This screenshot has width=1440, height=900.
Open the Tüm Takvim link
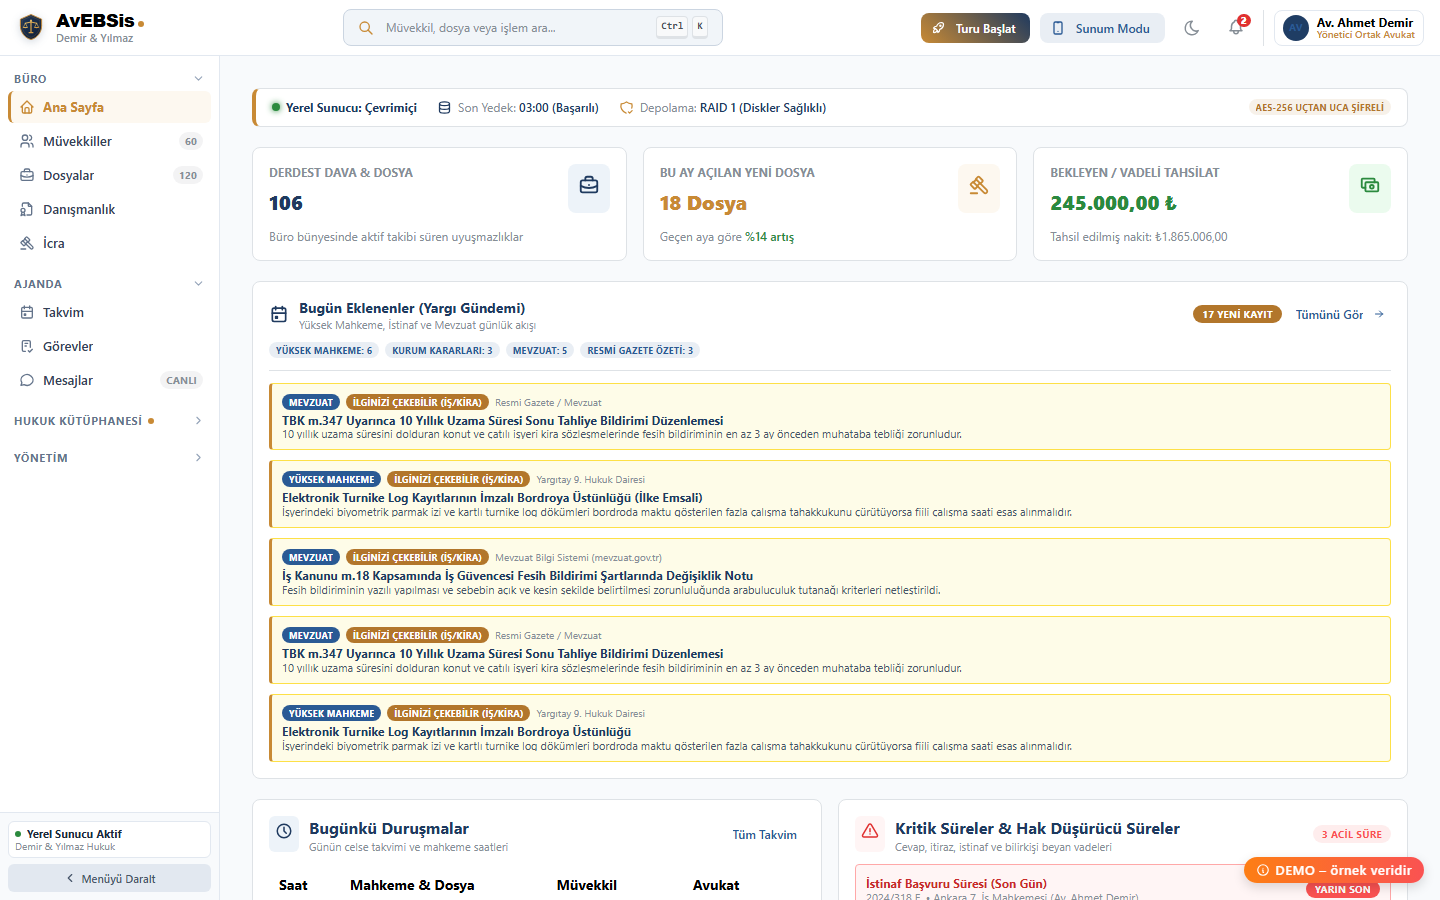[x=765, y=835]
